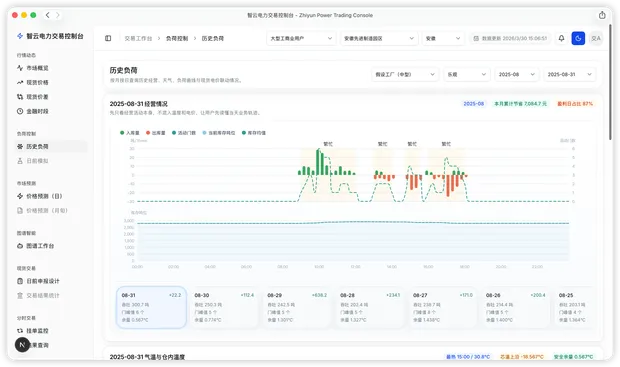Click the lightning logo beside 智云电力交易控制台
This screenshot has width=620, height=367.
click(20, 36)
